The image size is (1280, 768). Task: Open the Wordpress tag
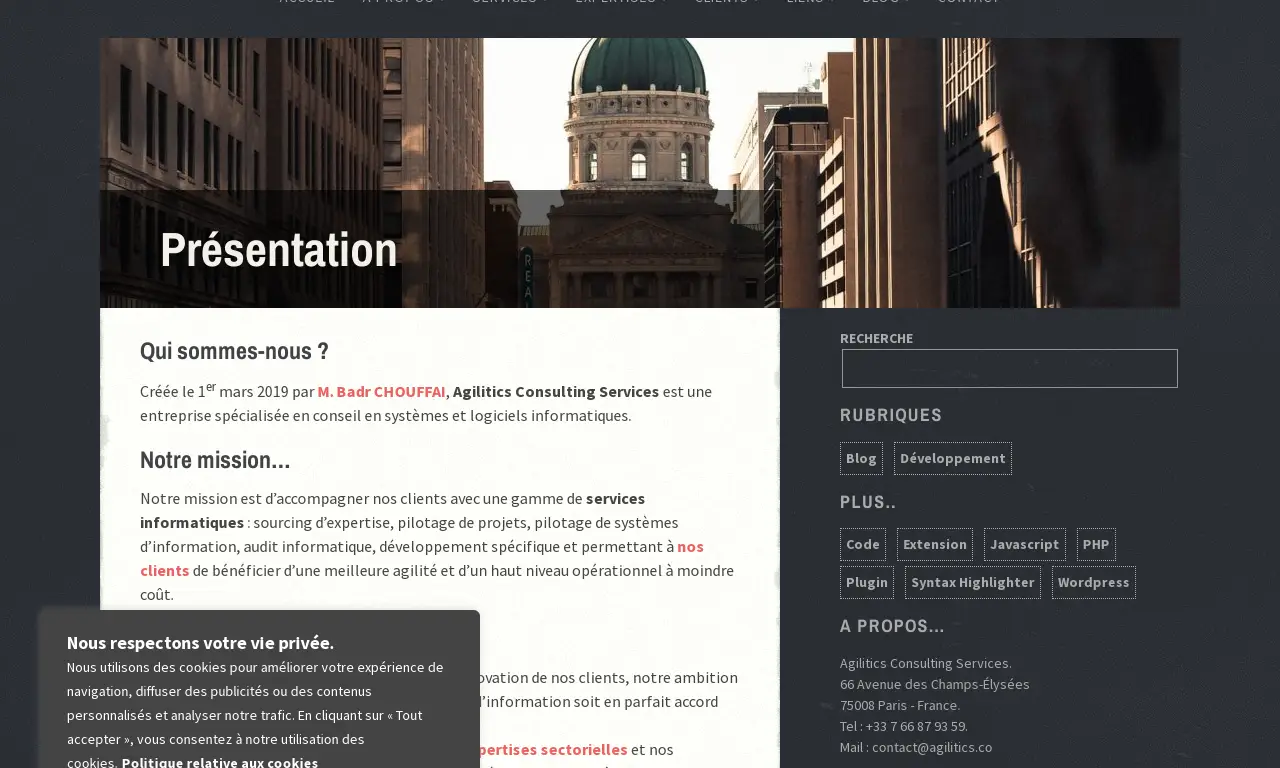(x=1093, y=582)
